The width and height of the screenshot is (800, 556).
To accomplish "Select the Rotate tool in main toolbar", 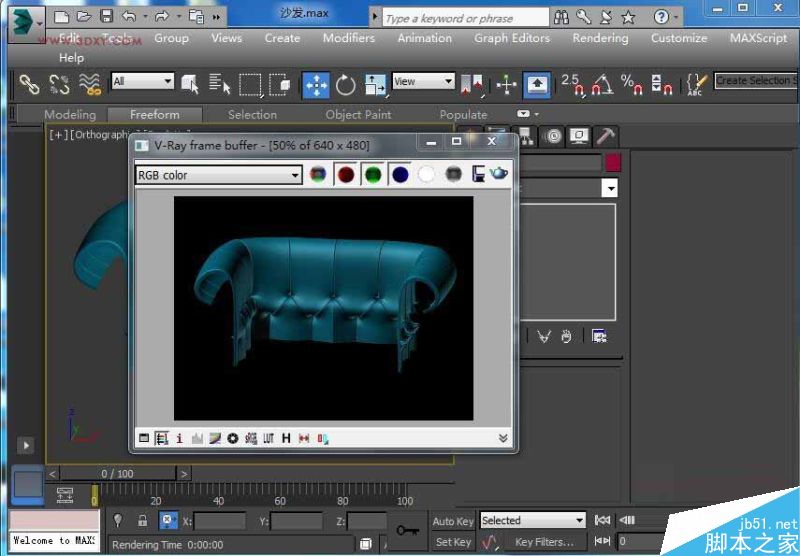I will point(346,85).
